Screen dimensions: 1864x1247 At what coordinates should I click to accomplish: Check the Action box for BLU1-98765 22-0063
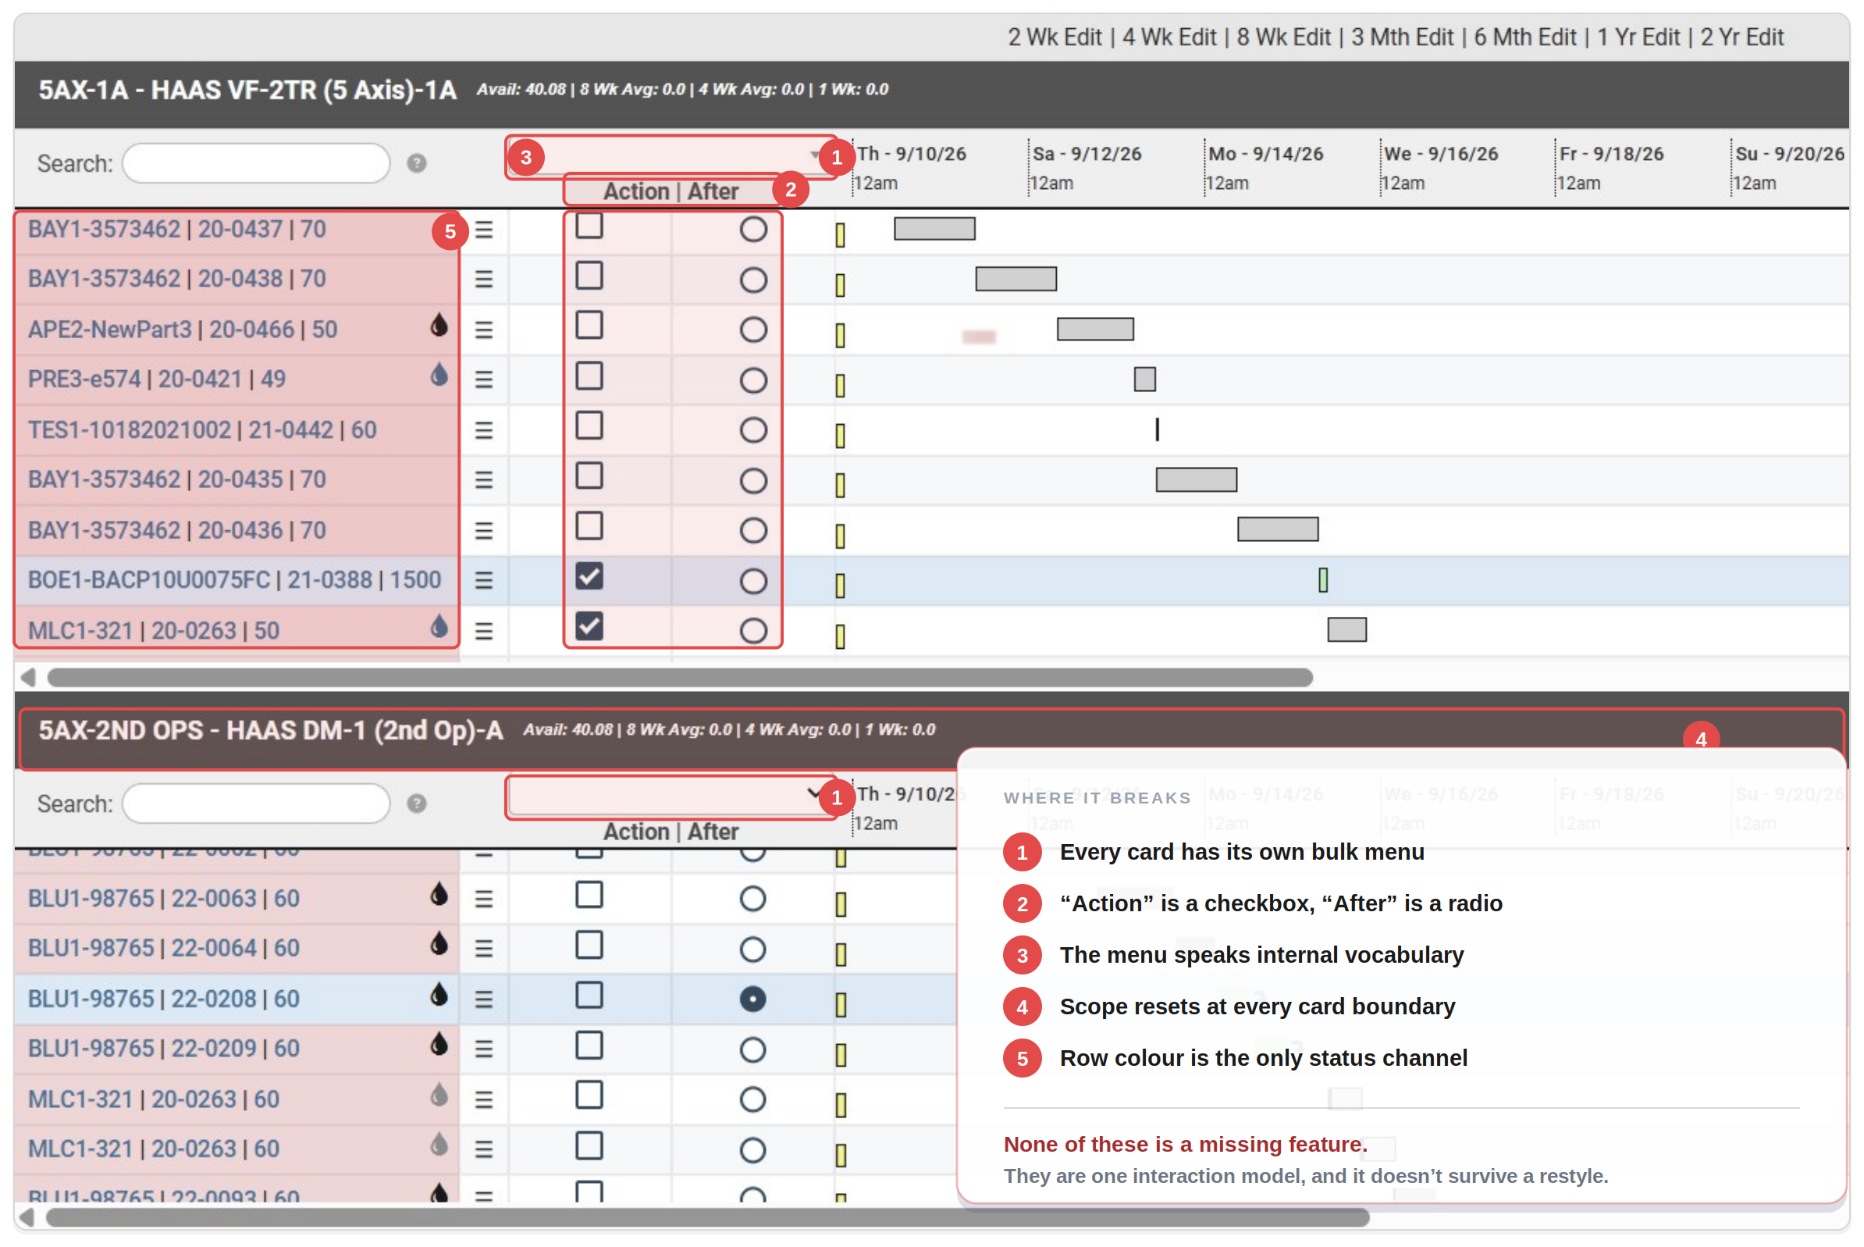point(589,895)
